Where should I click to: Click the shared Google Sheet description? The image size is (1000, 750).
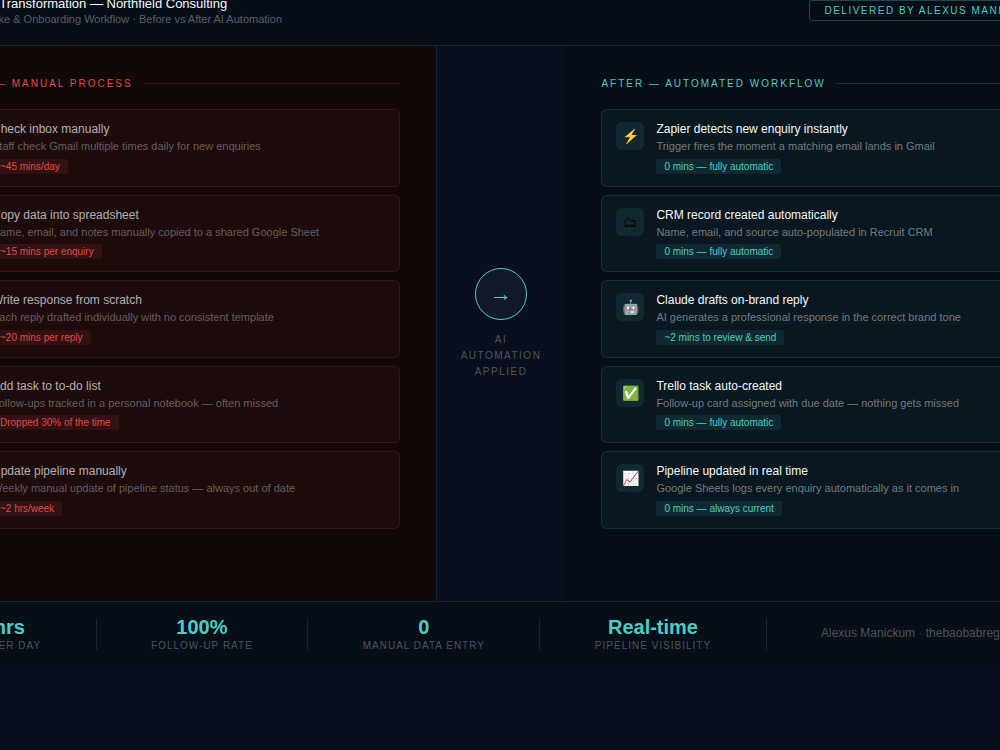[159, 232]
